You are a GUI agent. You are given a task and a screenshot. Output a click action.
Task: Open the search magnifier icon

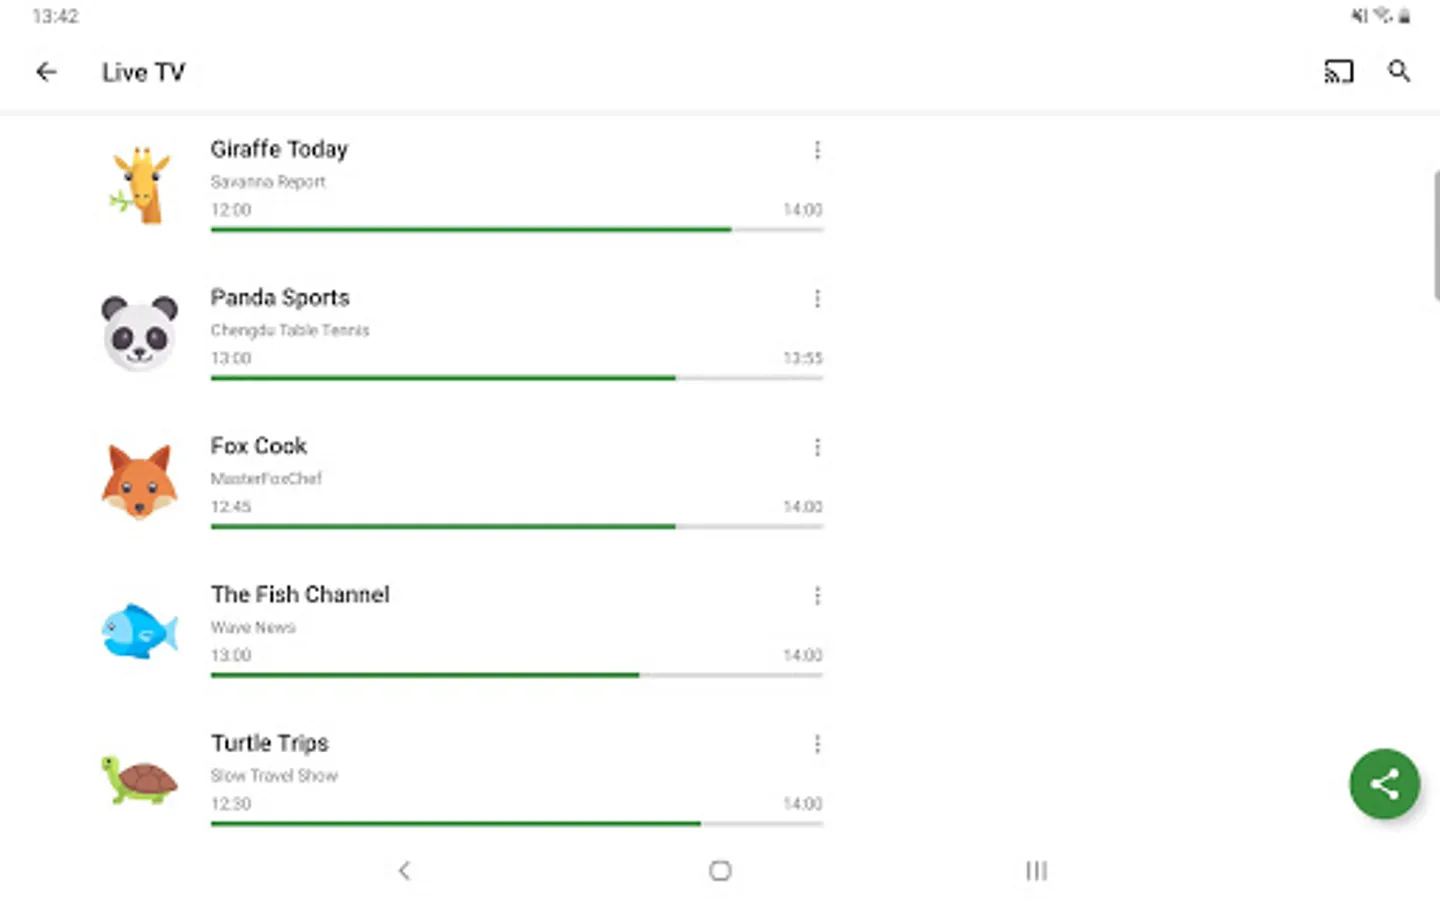(x=1399, y=72)
